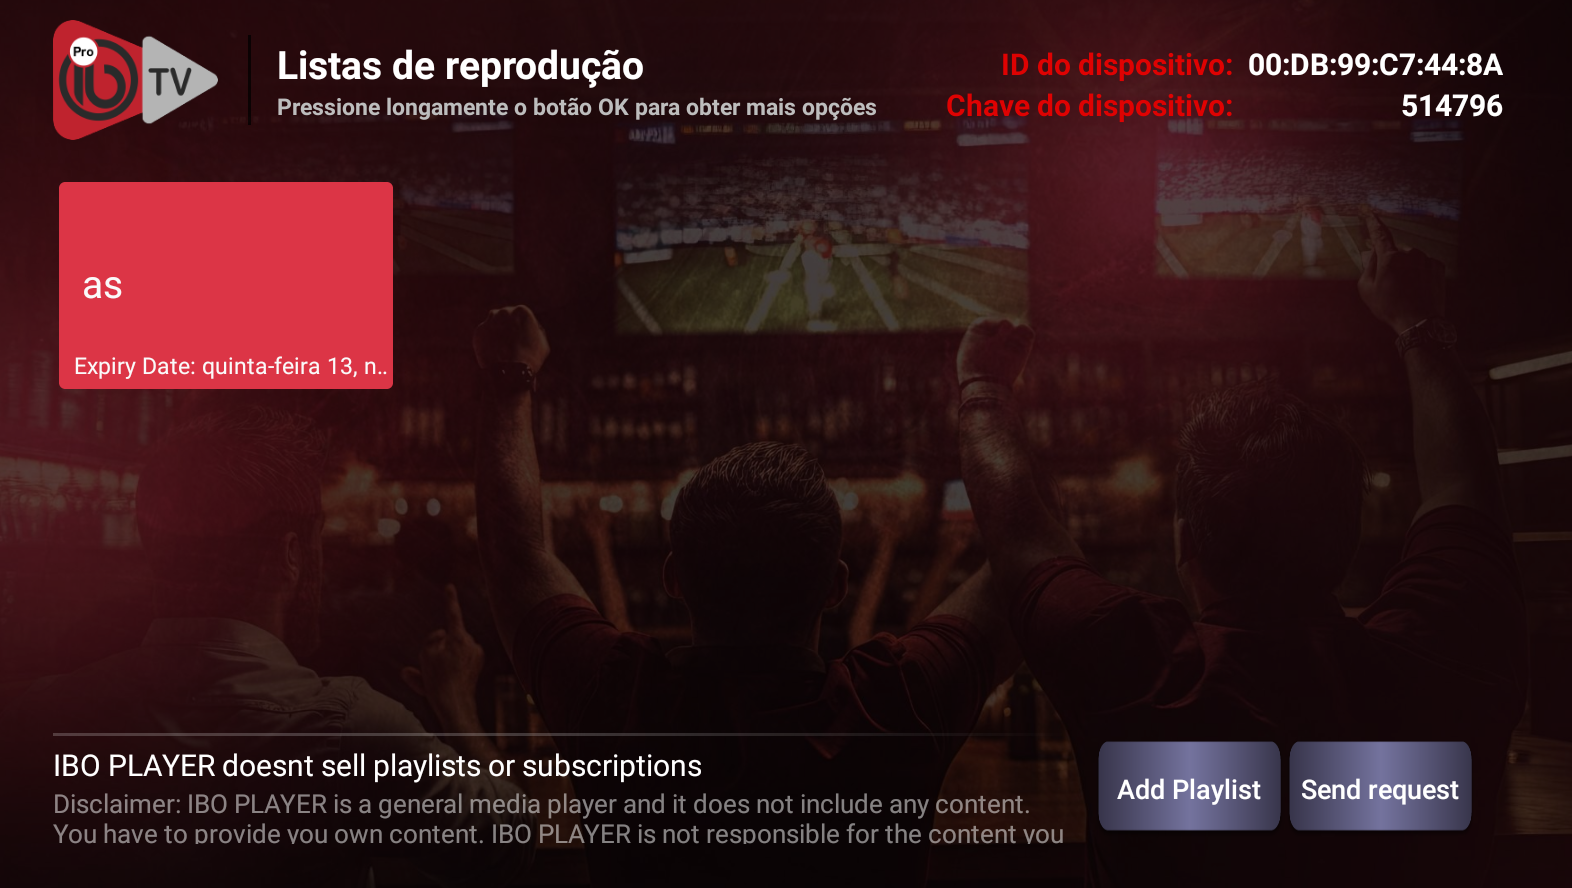This screenshot has width=1572, height=888.
Task: Select the "as" playlist card
Action: (x=226, y=285)
